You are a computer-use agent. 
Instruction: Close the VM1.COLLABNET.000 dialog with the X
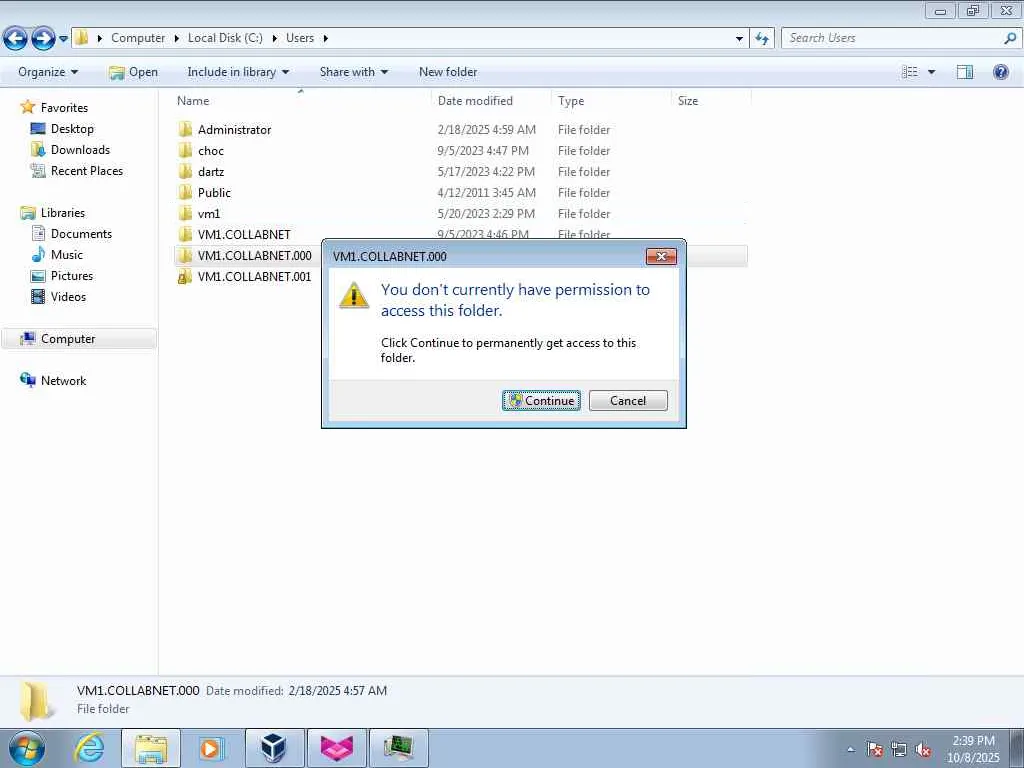point(661,256)
